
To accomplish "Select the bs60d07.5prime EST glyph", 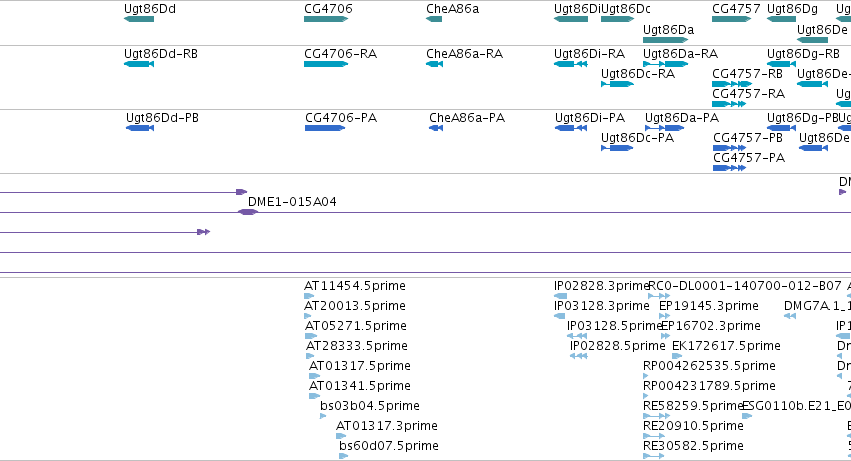I will [x=343, y=456].
